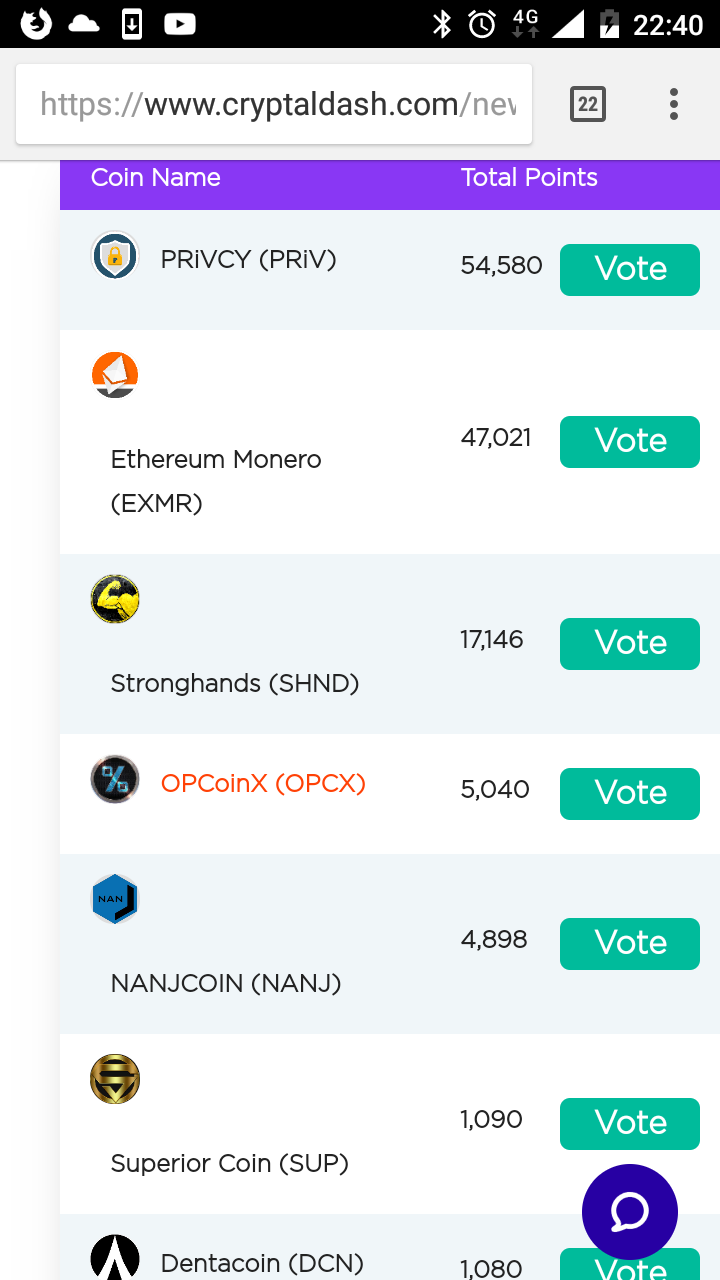Tap the cryptaldash URL address bar
720x1280 pixels.
tap(274, 104)
